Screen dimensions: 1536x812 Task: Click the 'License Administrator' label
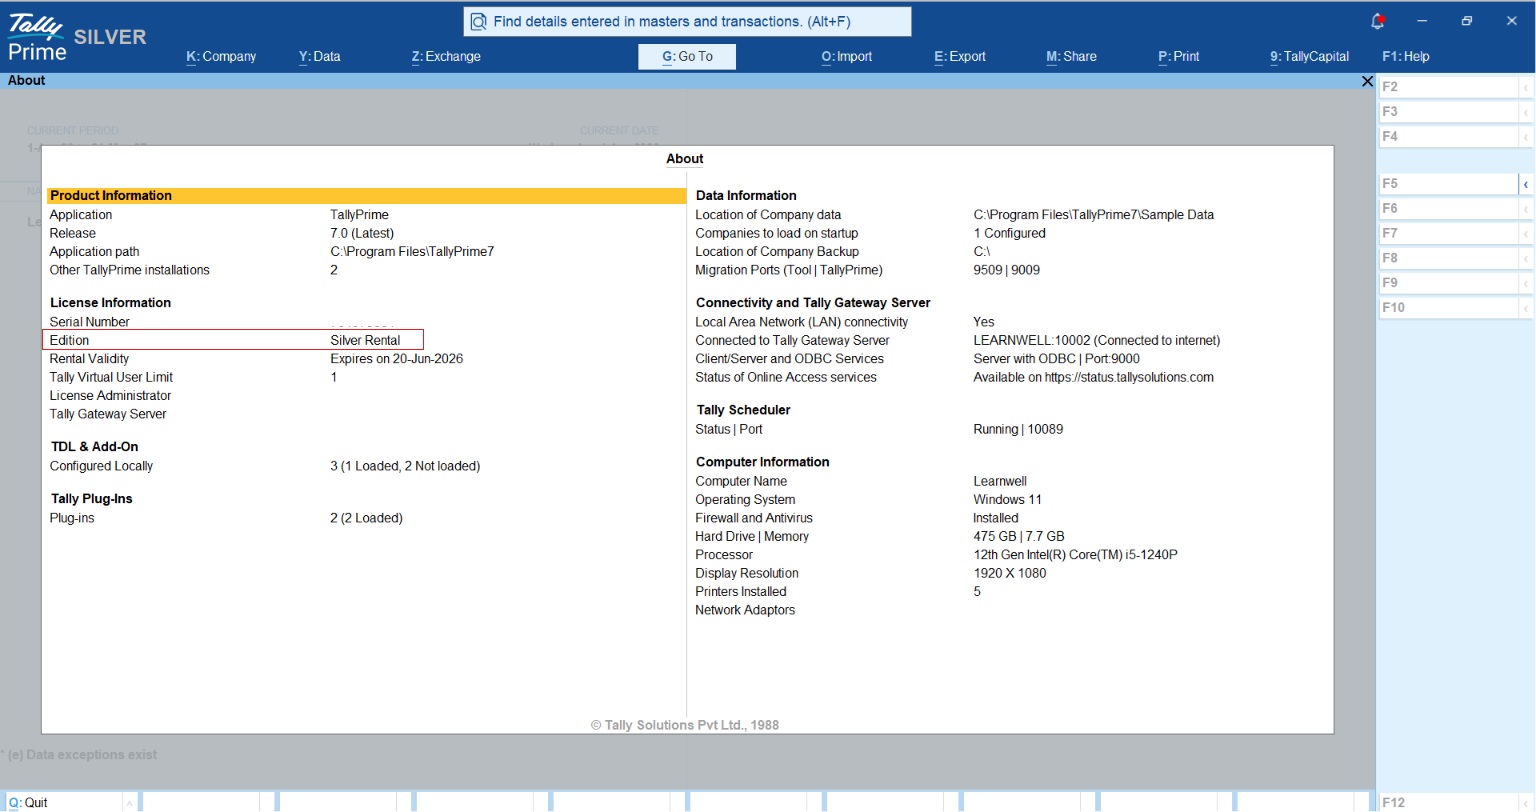click(110, 396)
